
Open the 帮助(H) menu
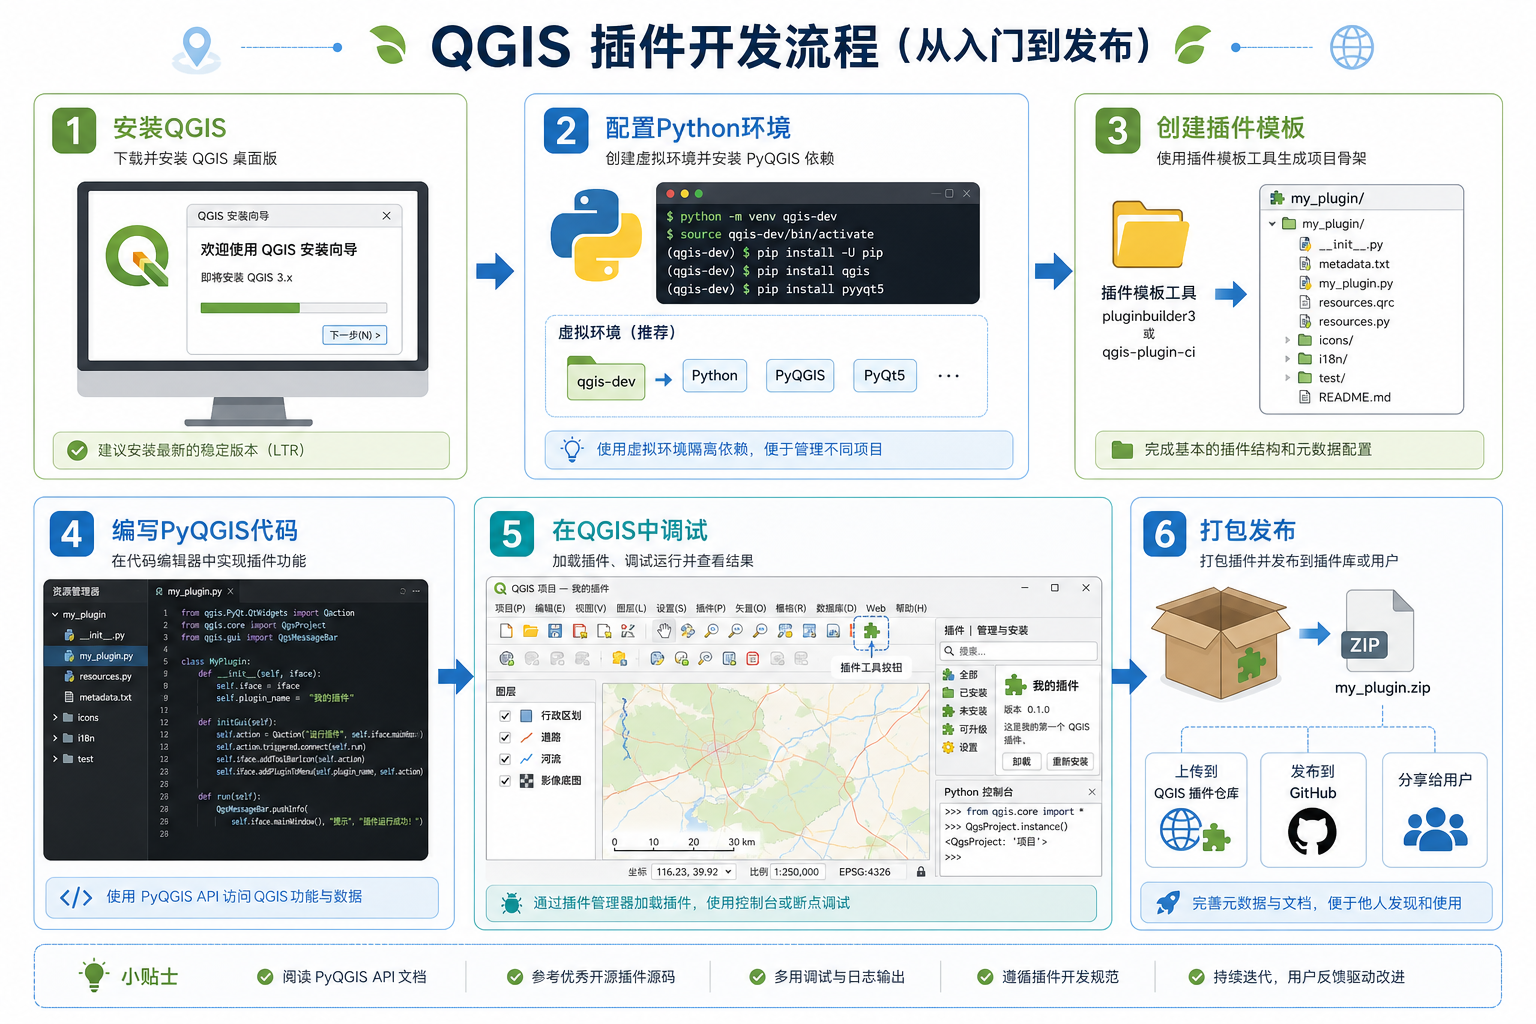click(911, 608)
